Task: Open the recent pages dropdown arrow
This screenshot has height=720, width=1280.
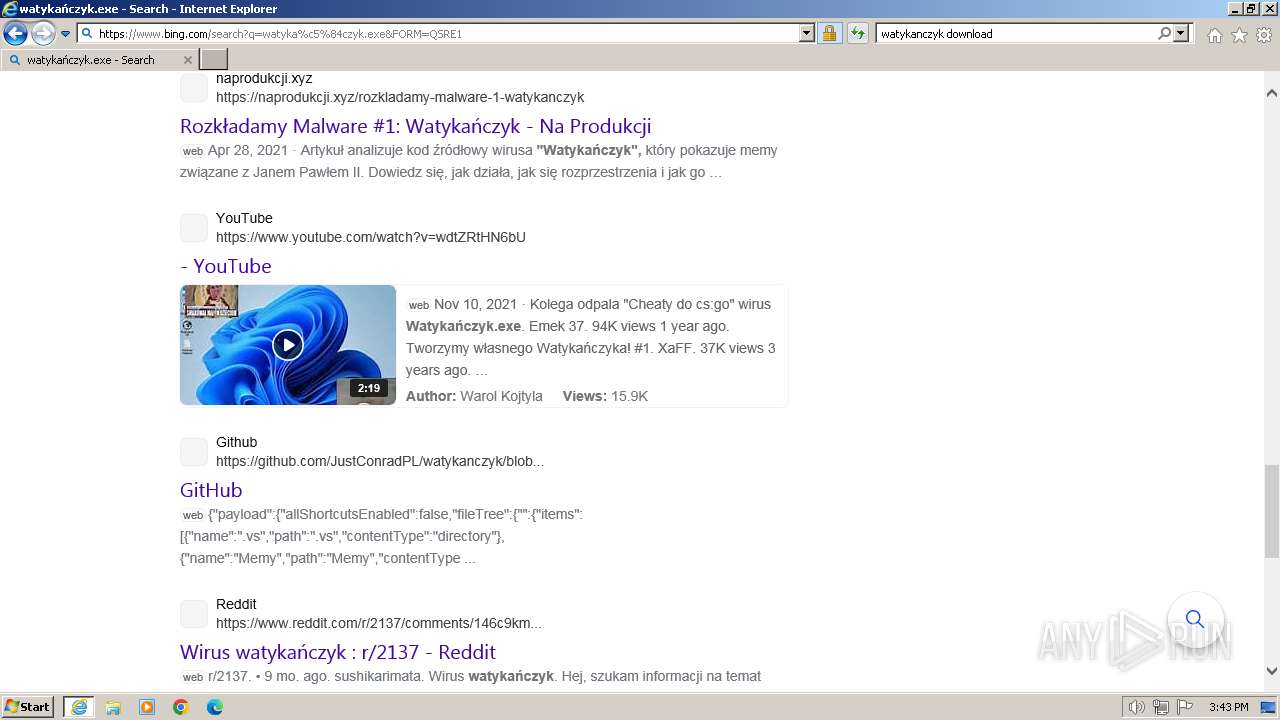Action: 65,34
